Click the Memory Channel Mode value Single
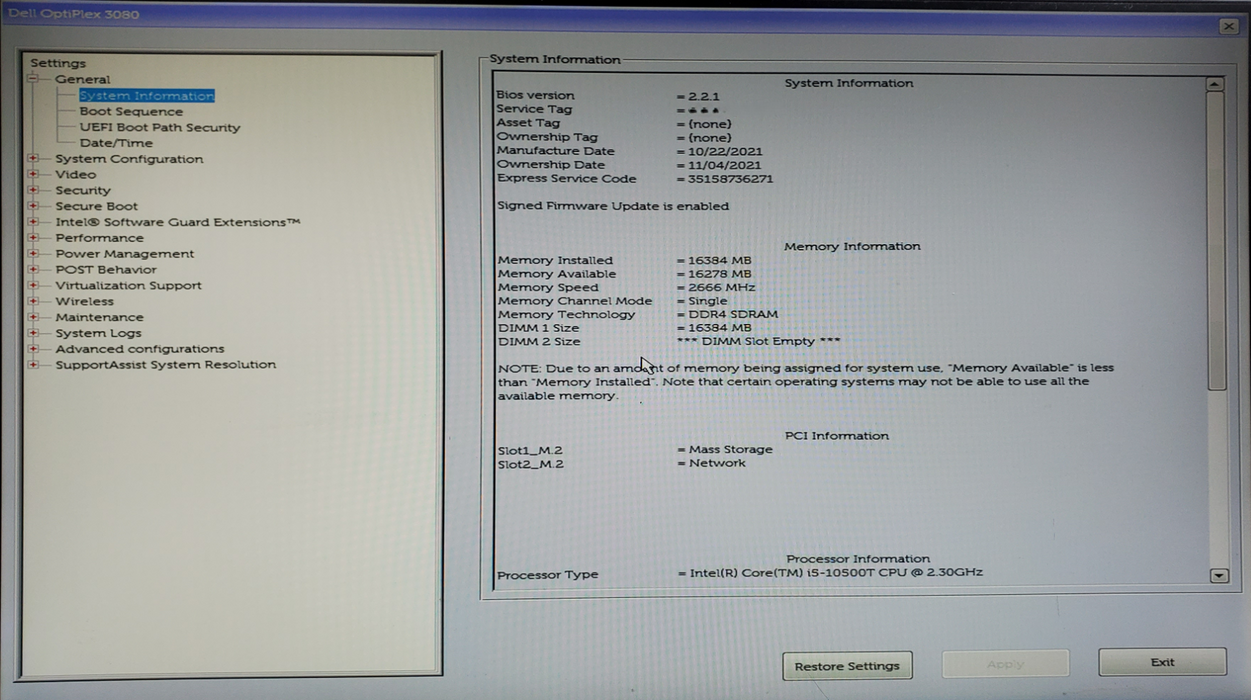Screen dimensions: 1251x700 point(708,301)
